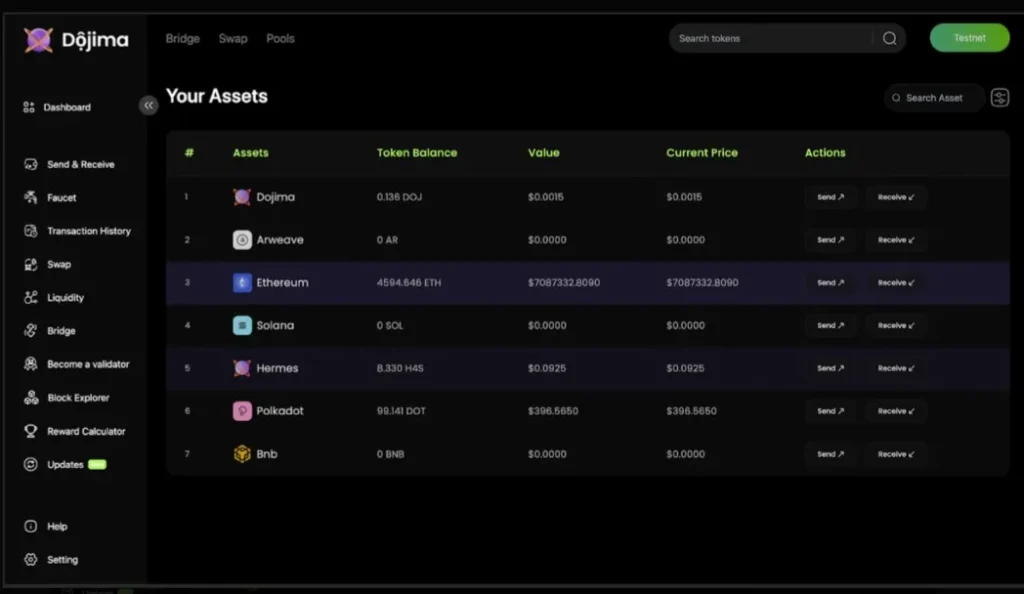Screen dimensions: 1024x594
Task: Click Send for the Ethereum row
Action: coord(831,283)
